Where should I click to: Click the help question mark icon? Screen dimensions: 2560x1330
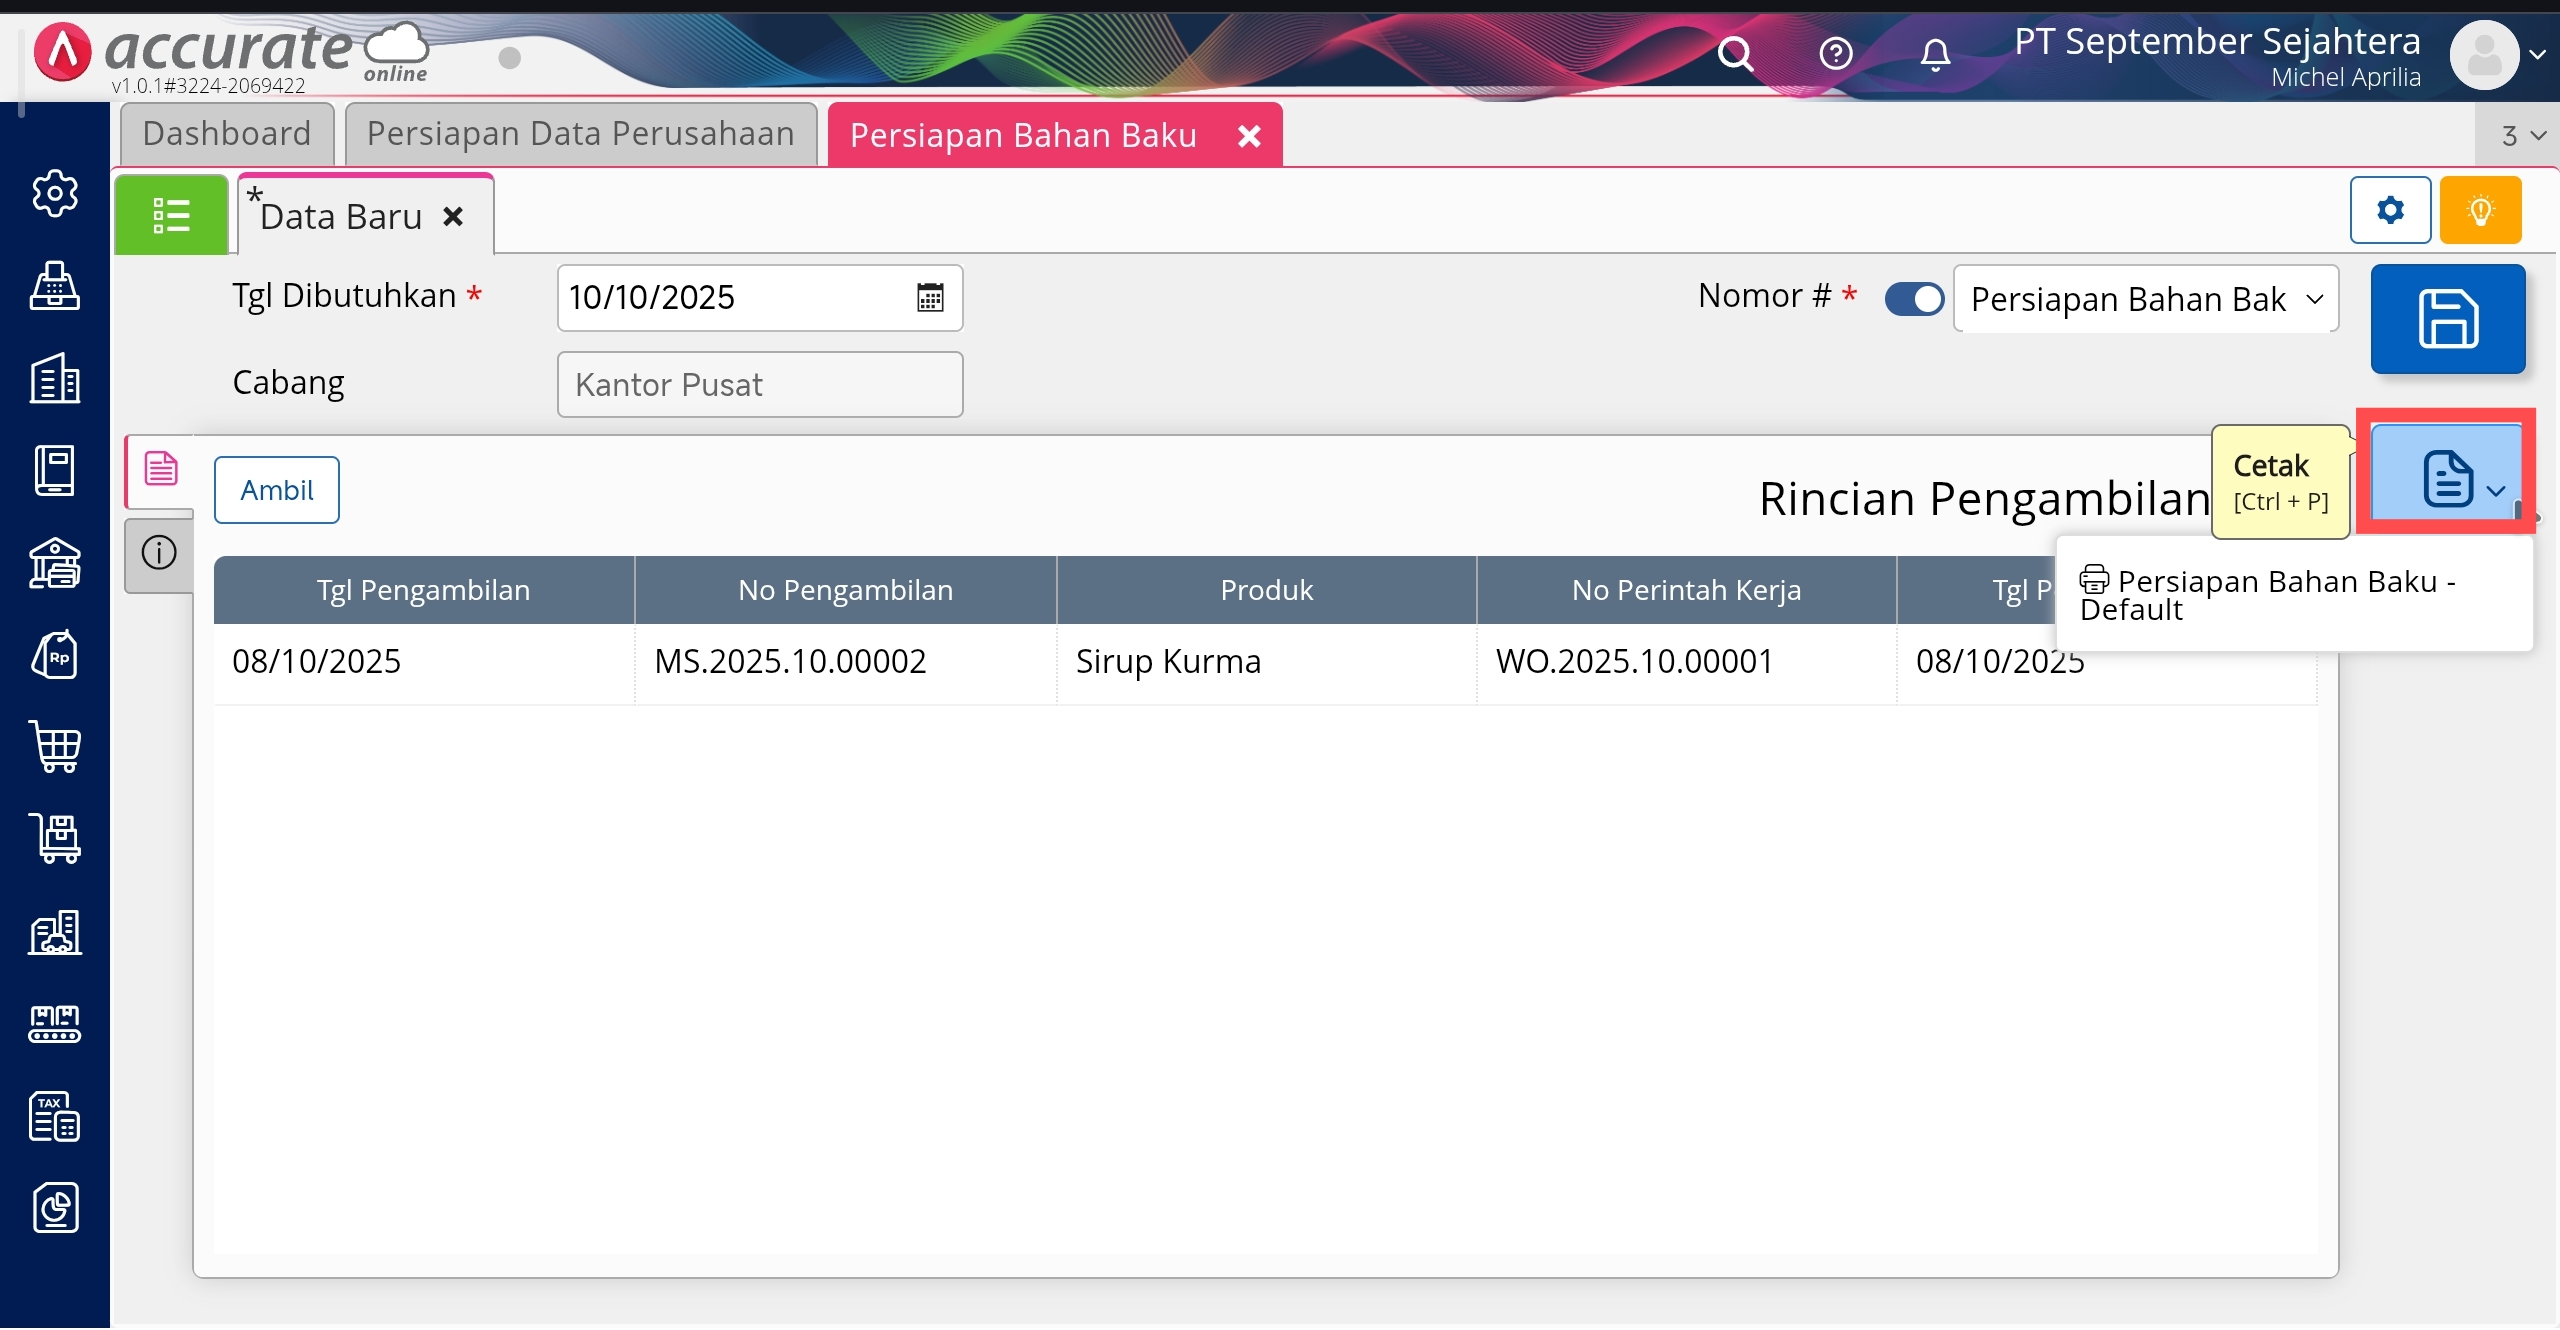pos(1835,53)
